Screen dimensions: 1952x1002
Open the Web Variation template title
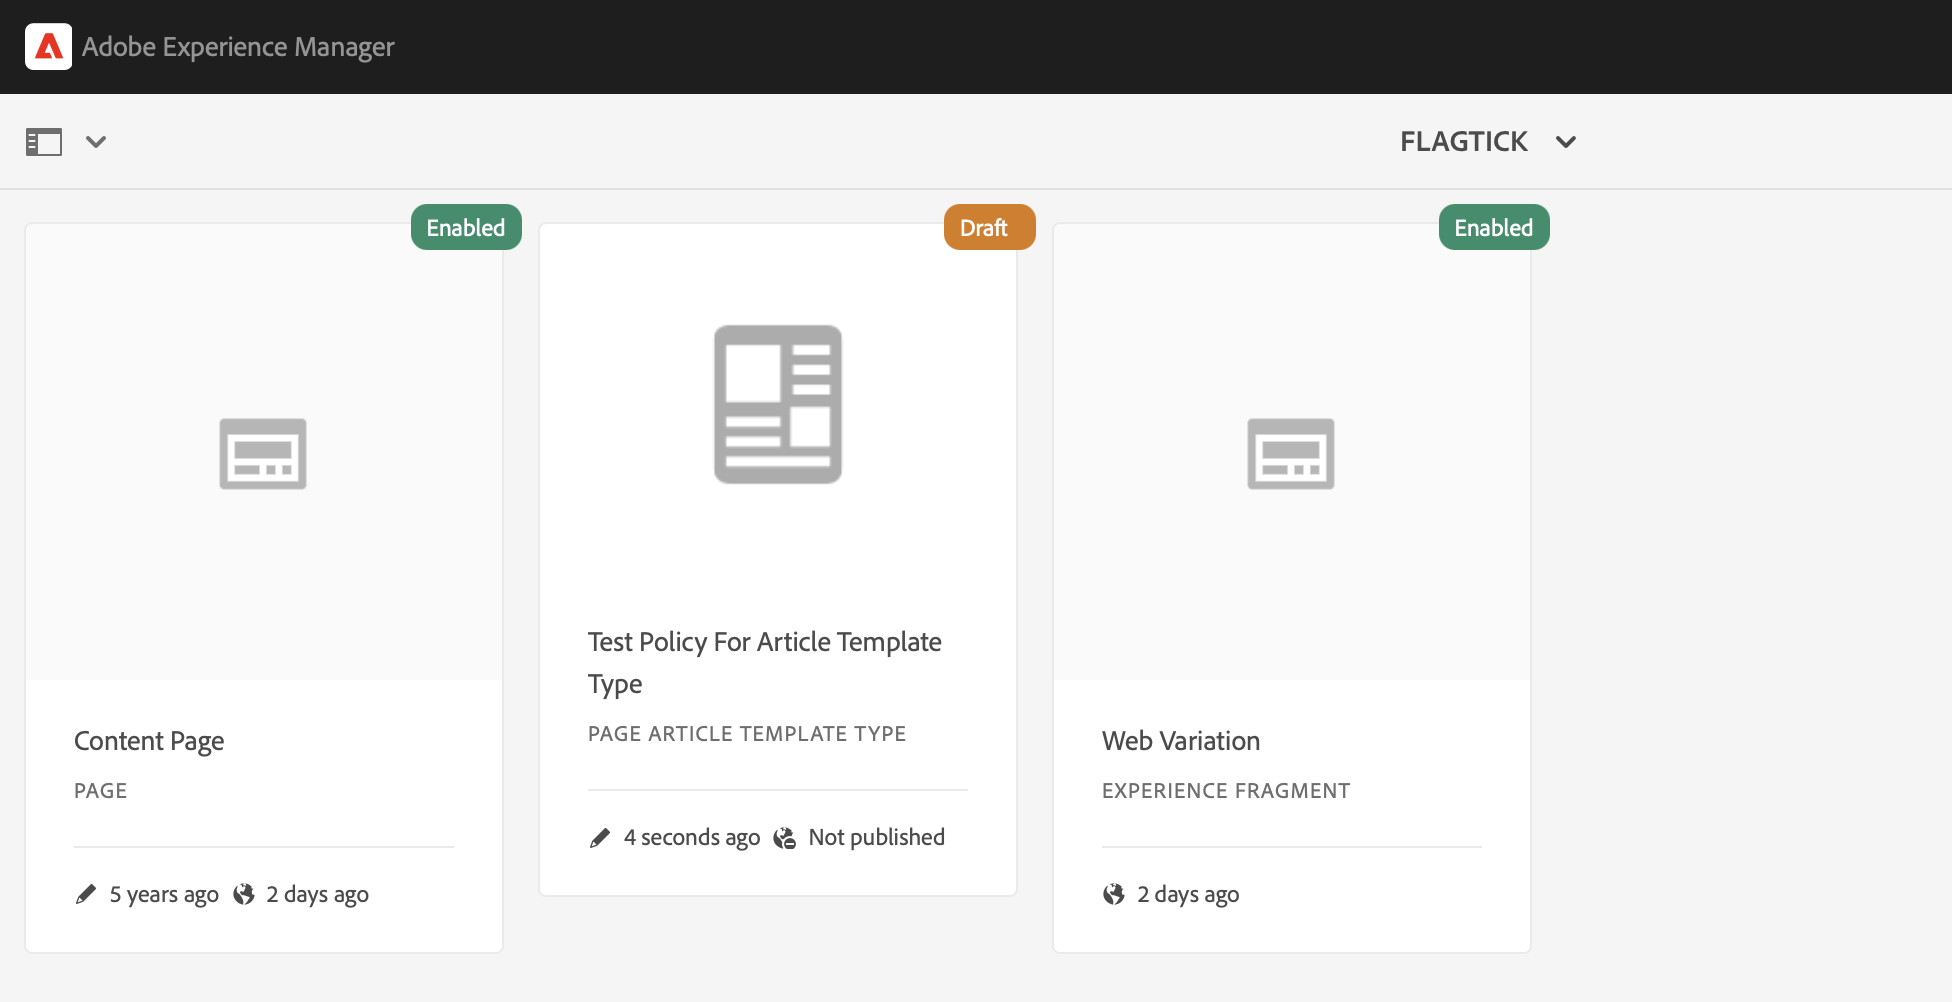click(x=1181, y=741)
